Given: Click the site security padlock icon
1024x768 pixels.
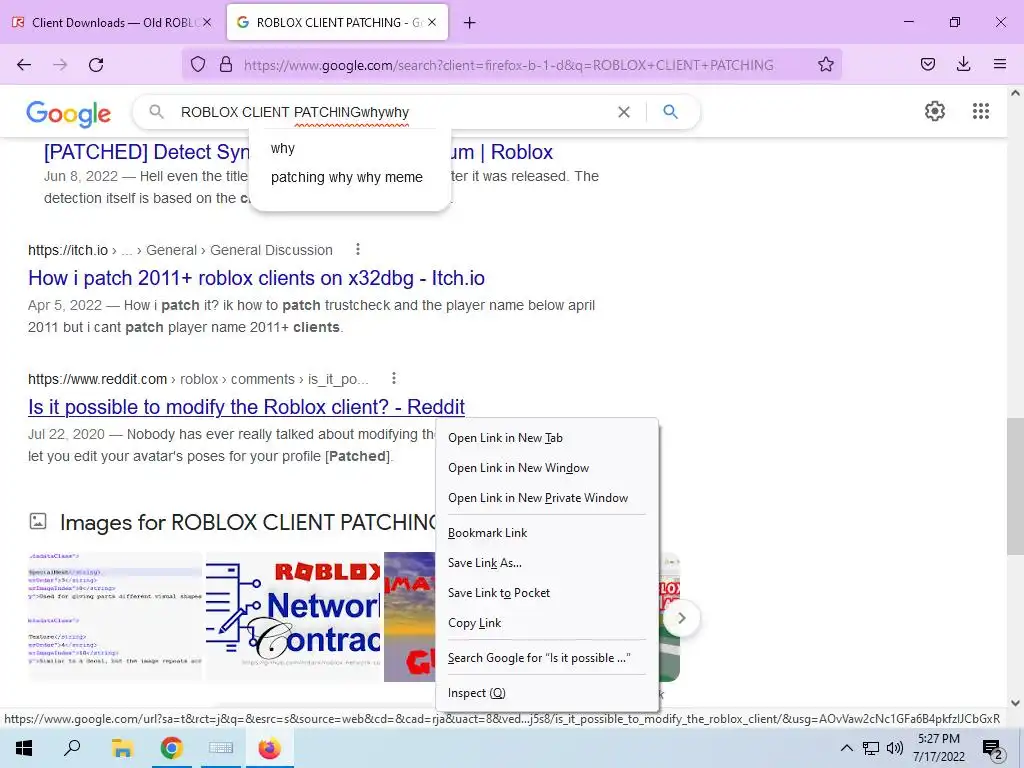Looking at the screenshot, I should click(x=226, y=64).
